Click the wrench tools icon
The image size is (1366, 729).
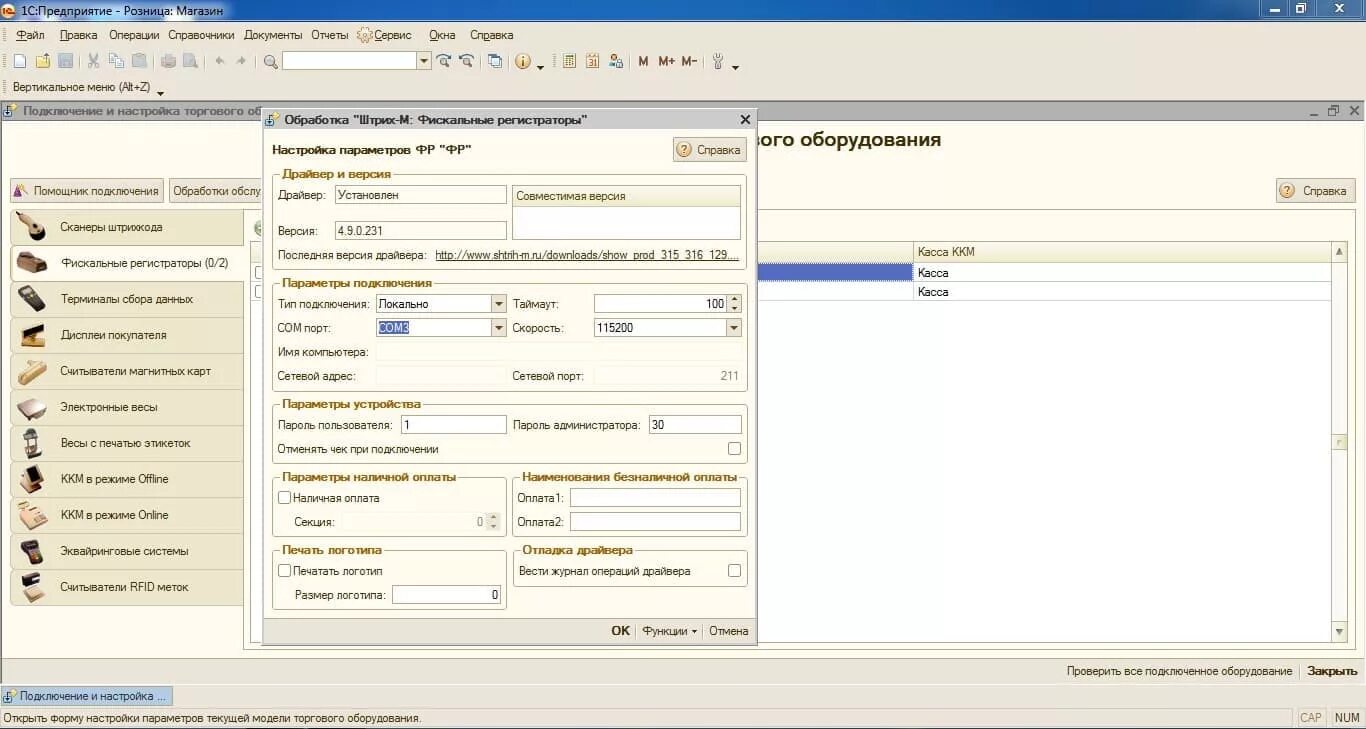tap(718, 61)
